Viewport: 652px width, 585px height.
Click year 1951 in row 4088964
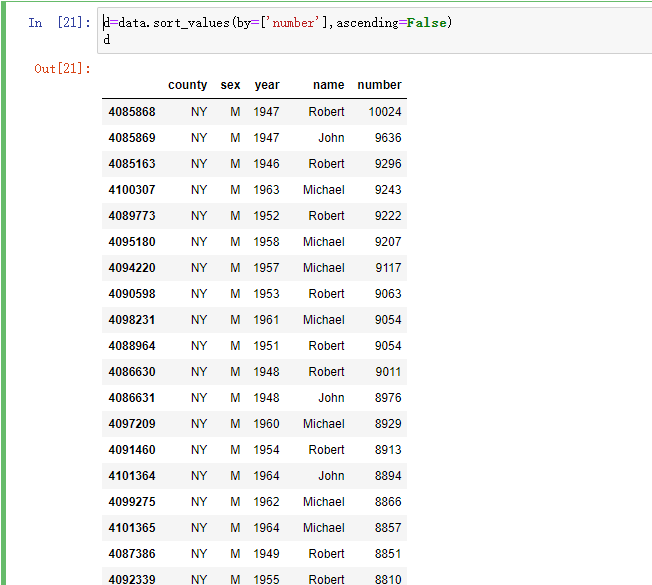(267, 346)
